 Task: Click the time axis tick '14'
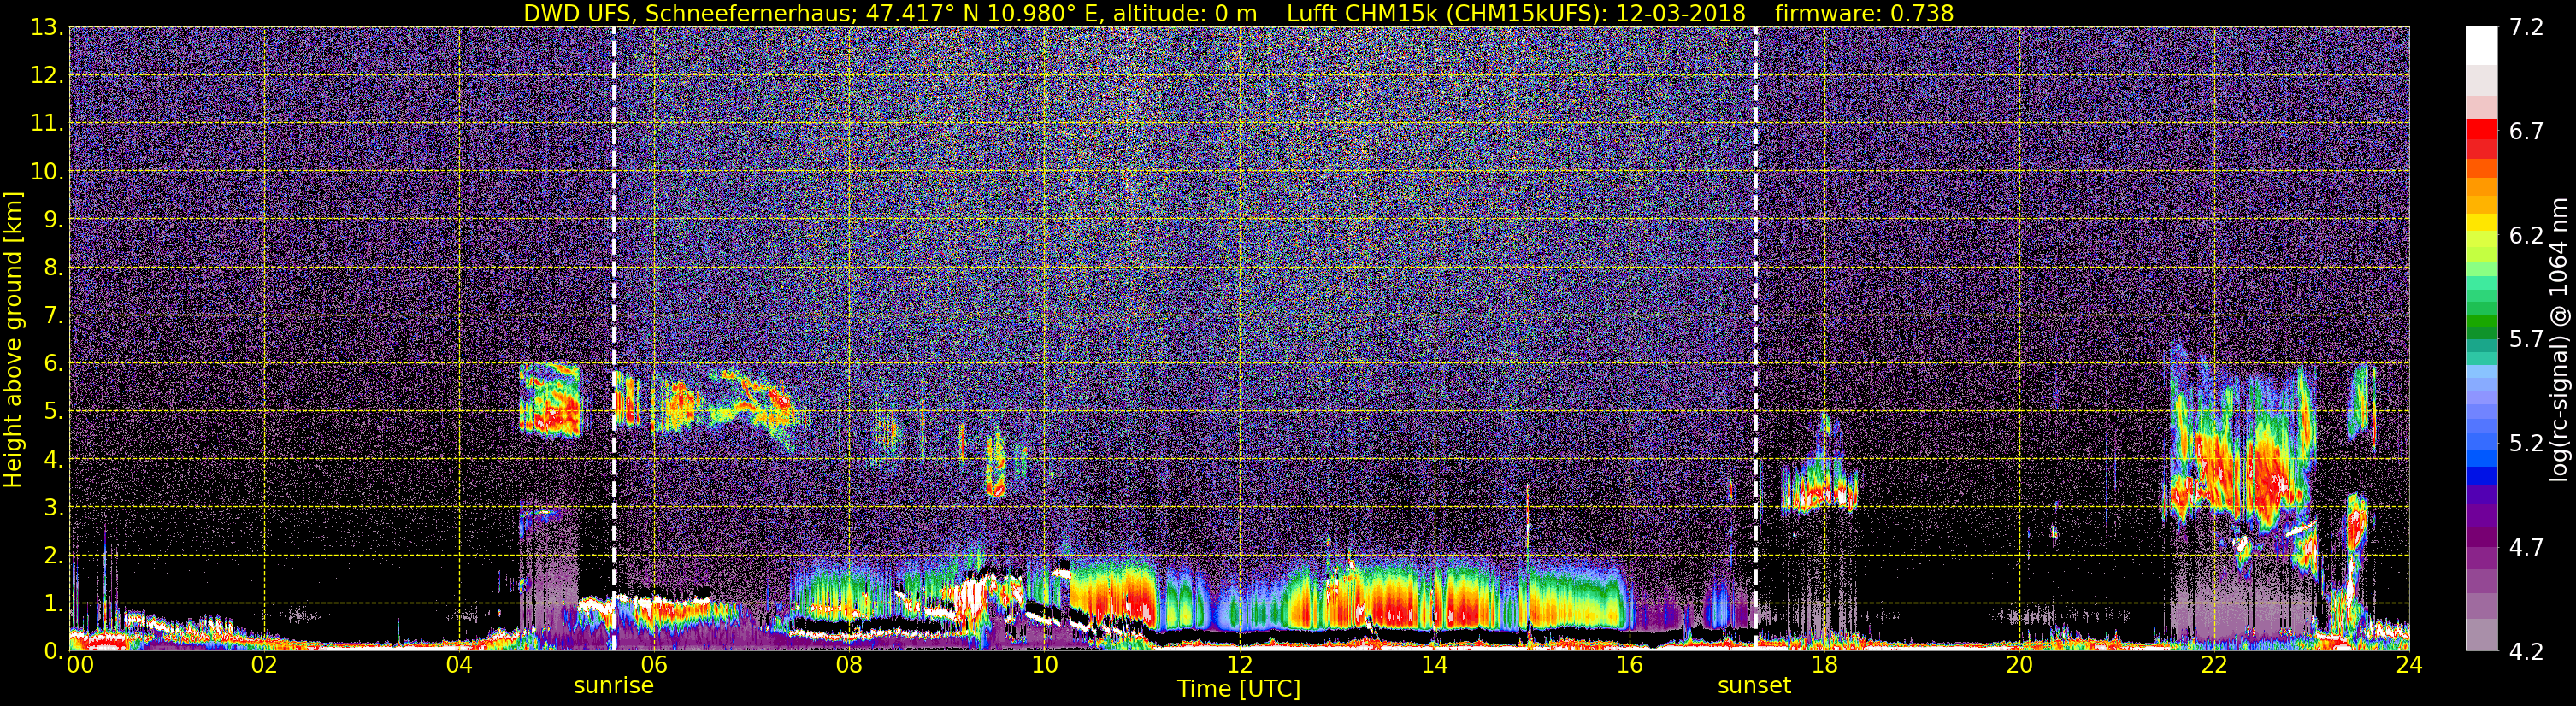point(1434,665)
